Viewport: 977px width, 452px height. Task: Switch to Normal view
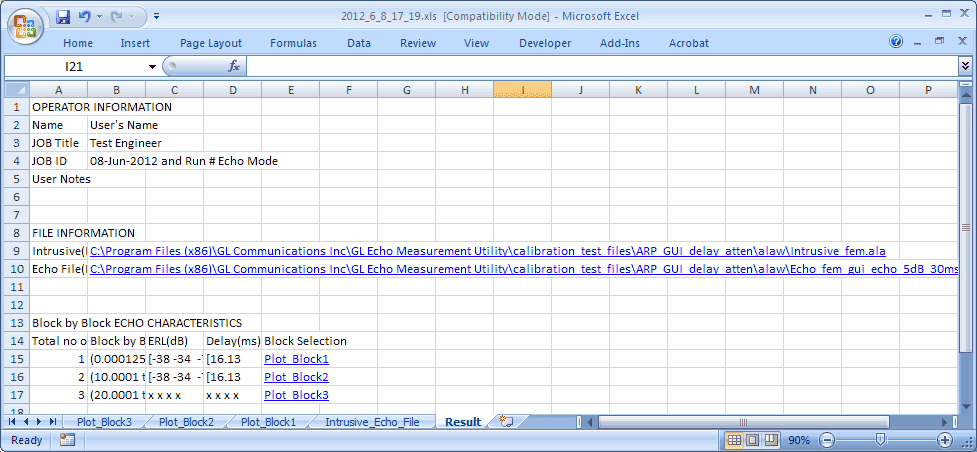[734, 440]
